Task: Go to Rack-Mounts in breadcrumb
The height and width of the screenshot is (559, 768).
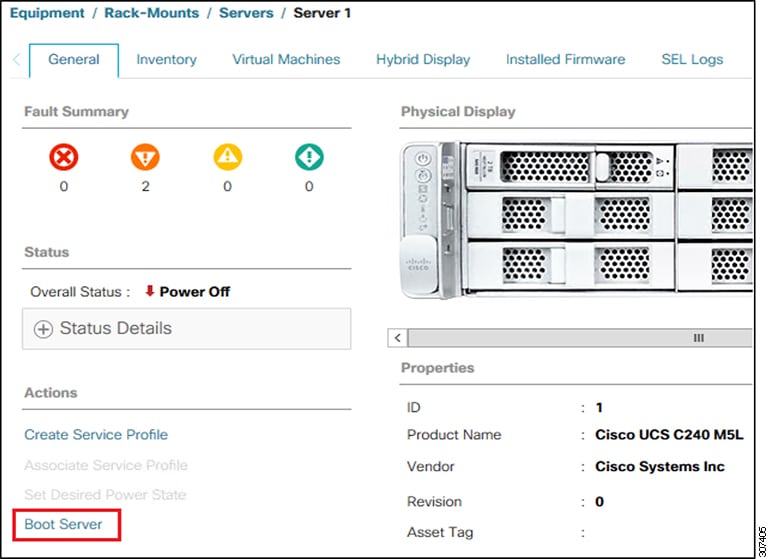Action: 152,13
